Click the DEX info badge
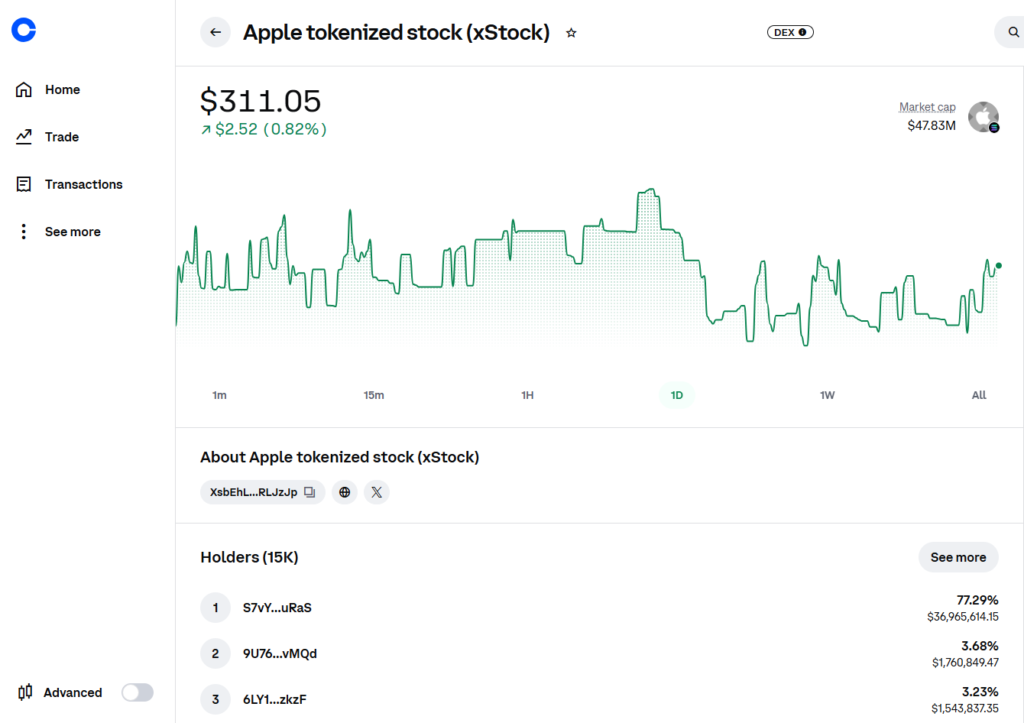The image size is (1024, 723). click(790, 32)
